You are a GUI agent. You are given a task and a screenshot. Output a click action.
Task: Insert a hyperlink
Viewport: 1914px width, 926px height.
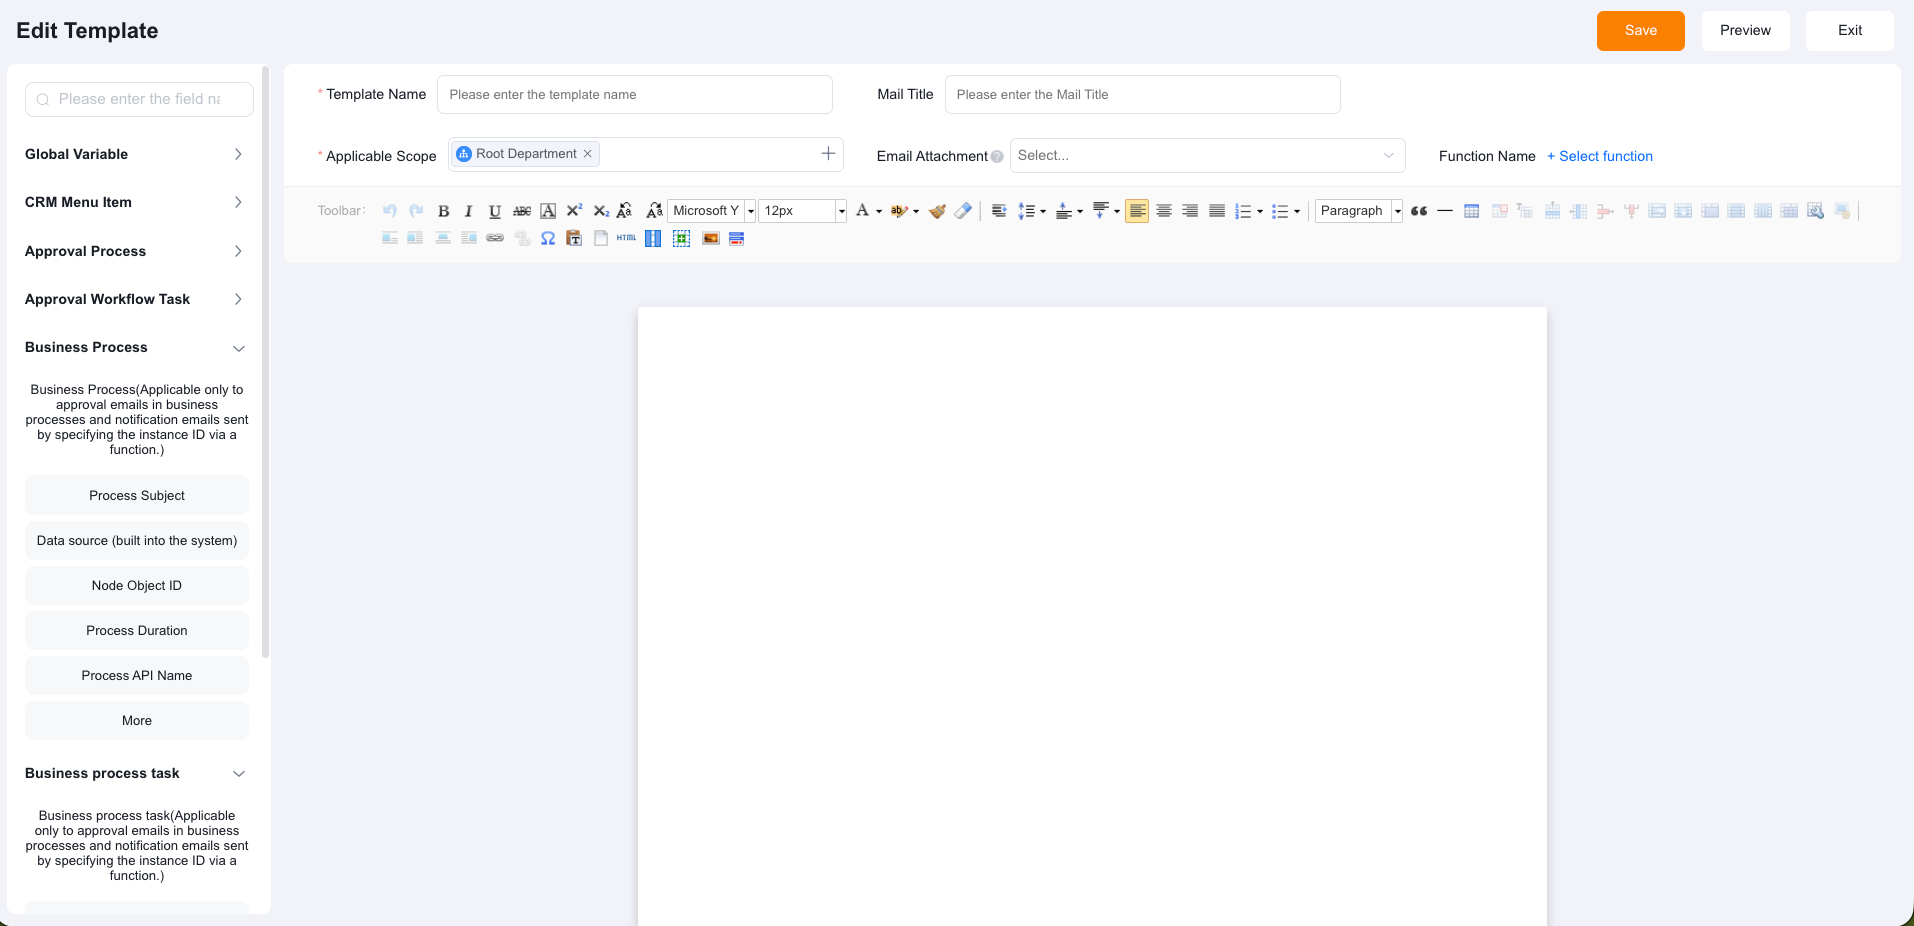tap(495, 238)
